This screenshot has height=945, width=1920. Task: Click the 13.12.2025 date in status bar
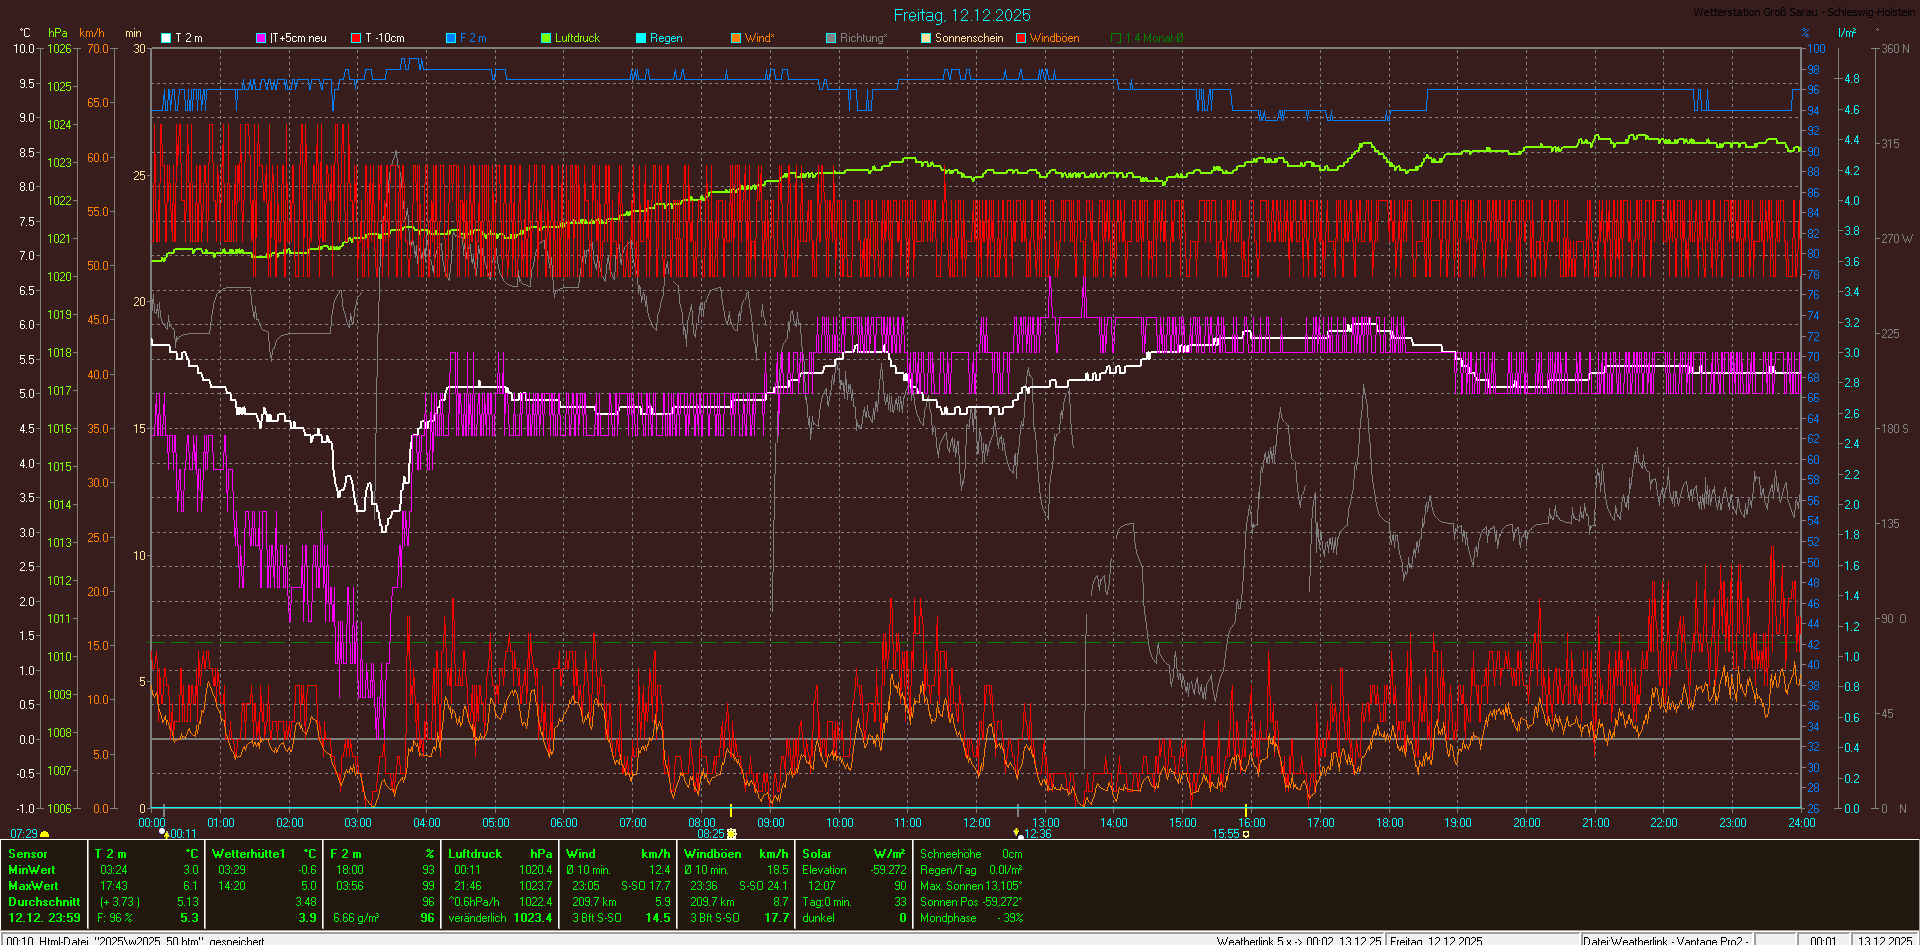1884,940
